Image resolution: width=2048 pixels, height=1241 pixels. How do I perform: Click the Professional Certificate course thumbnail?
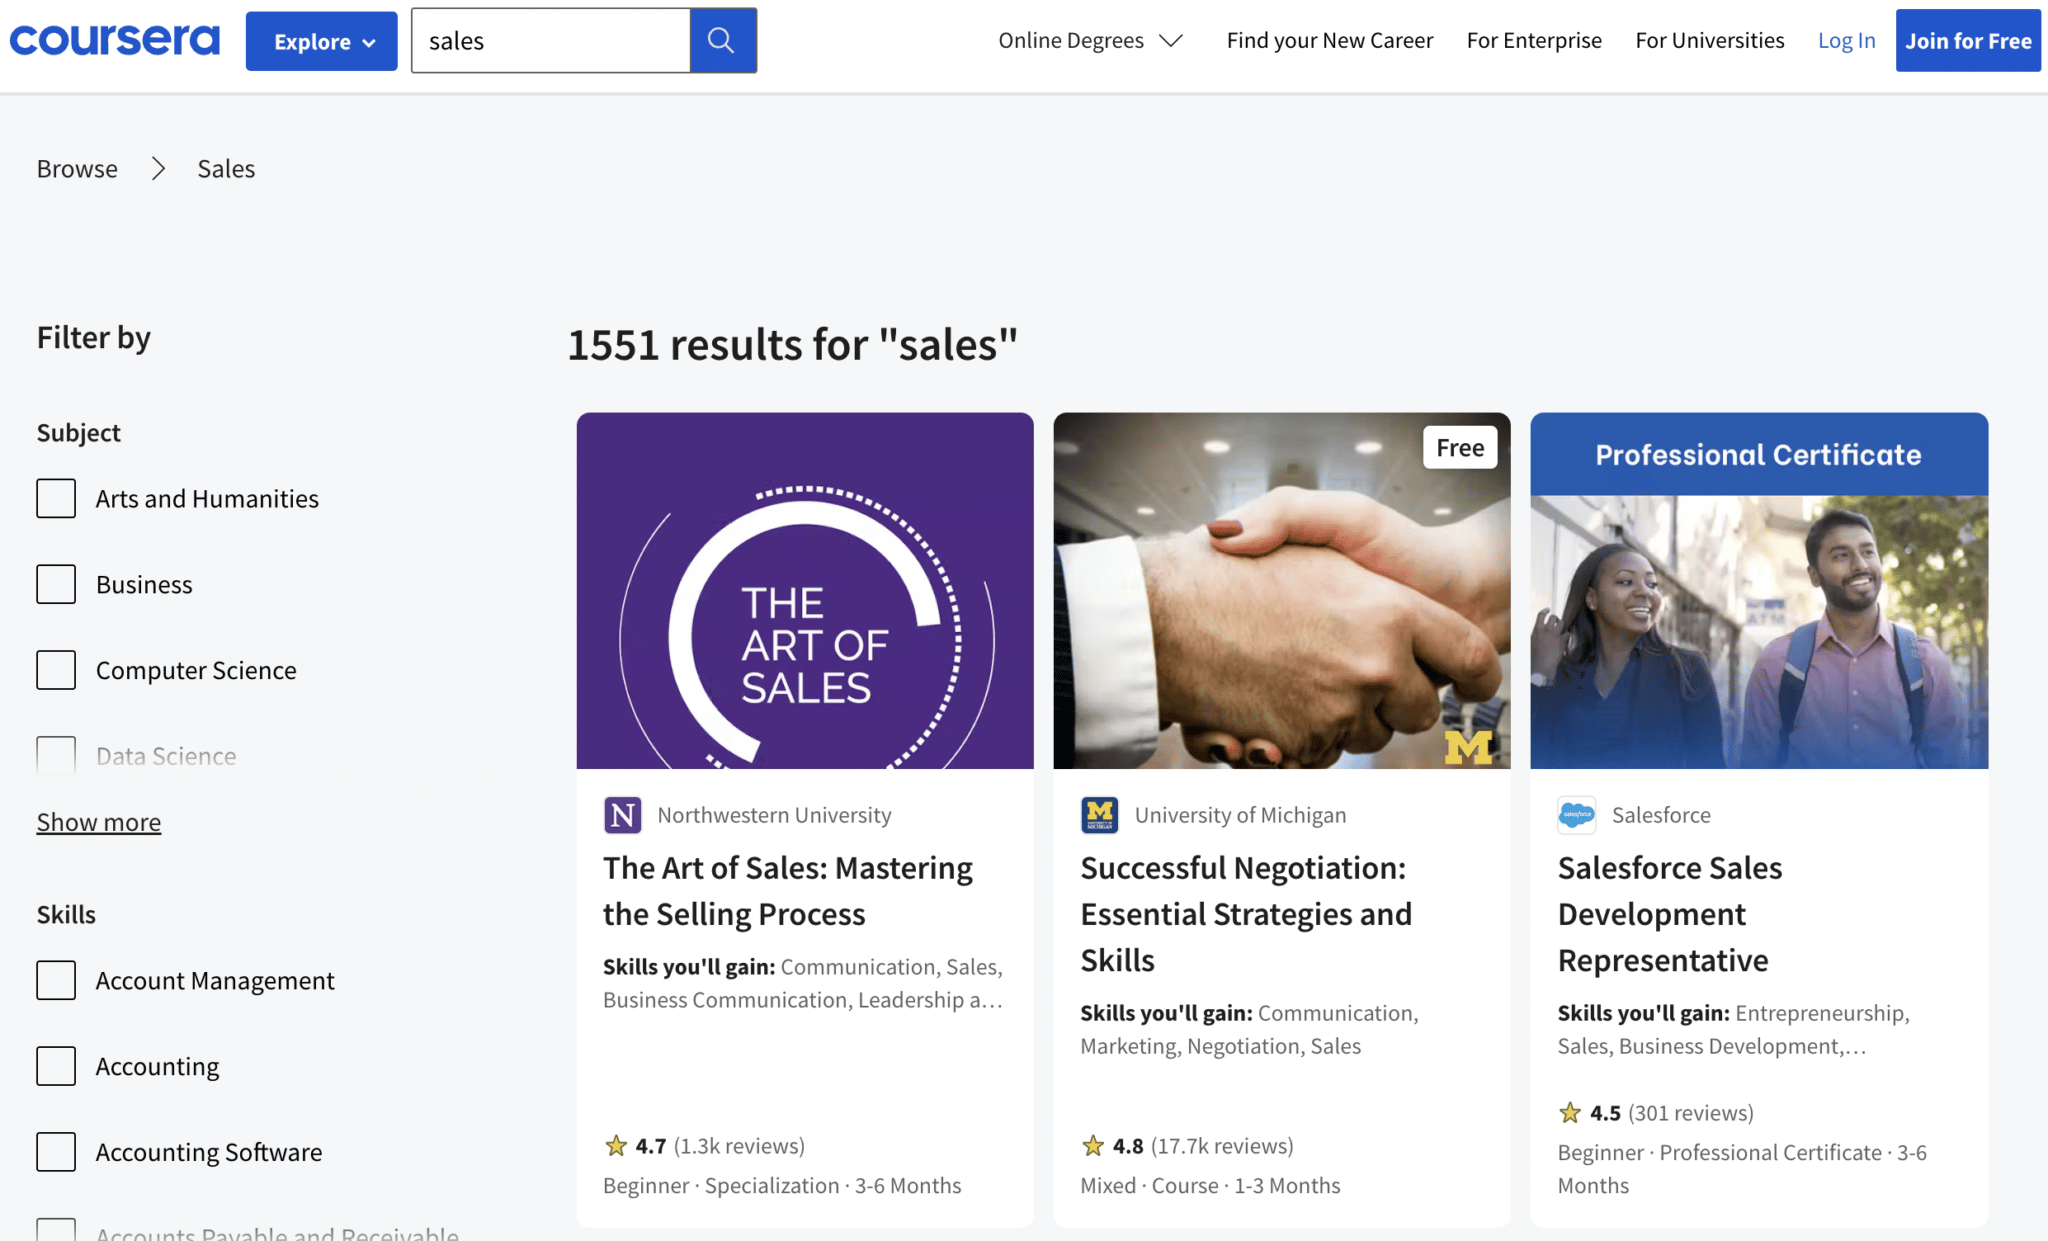pos(1759,590)
